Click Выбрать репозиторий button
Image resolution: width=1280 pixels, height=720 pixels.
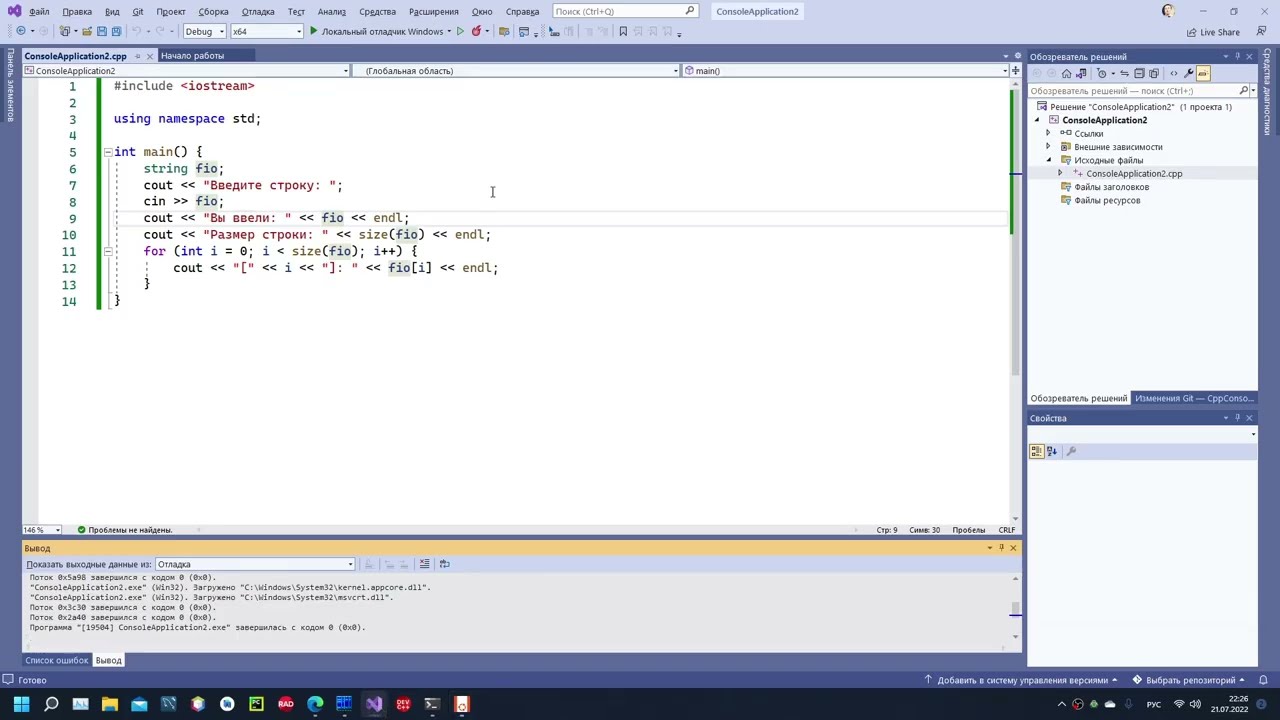coord(1190,680)
